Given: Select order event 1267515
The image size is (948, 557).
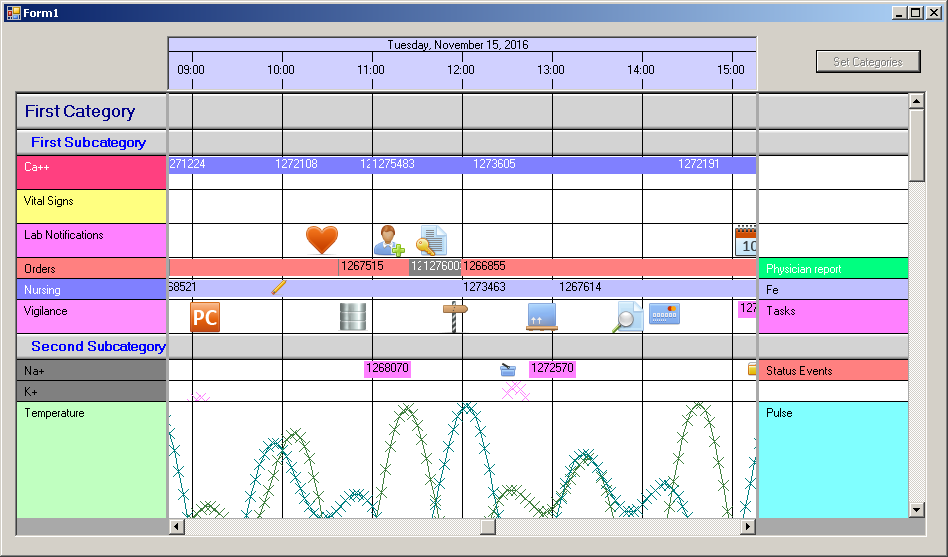Looking at the screenshot, I should coord(362,266).
